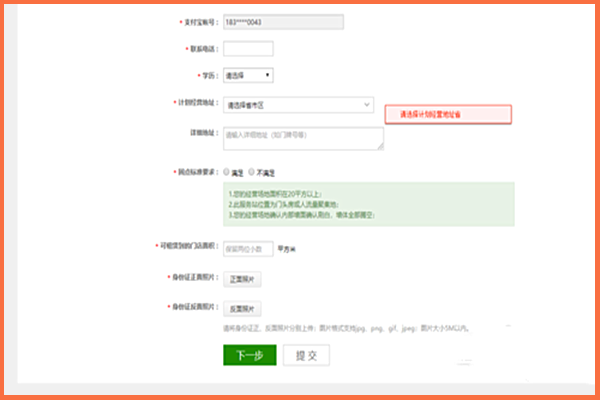Click the red address error message box
This screenshot has width=600, height=400.
click(x=448, y=114)
